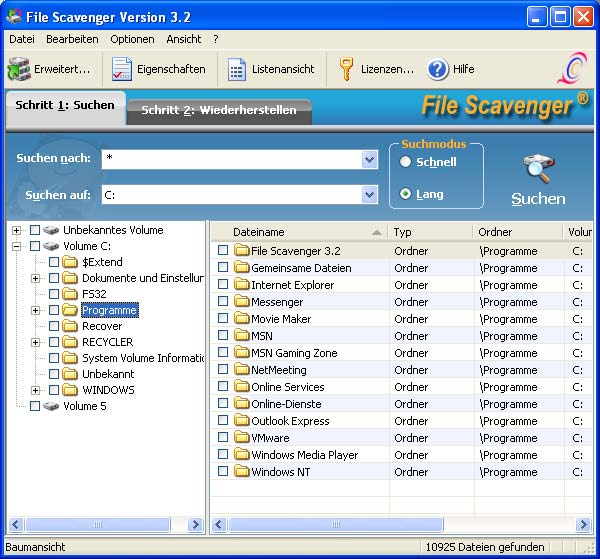This screenshot has width=600, height=559.
Task: Click the Typ column header
Action: click(430, 232)
